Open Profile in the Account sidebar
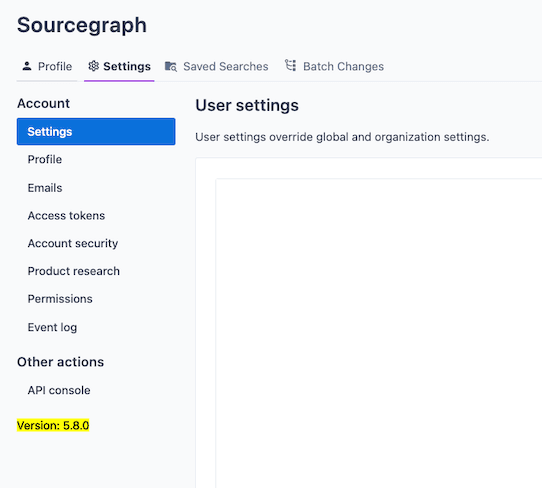Viewport: 542px width, 488px height. [x=45, y=159]
